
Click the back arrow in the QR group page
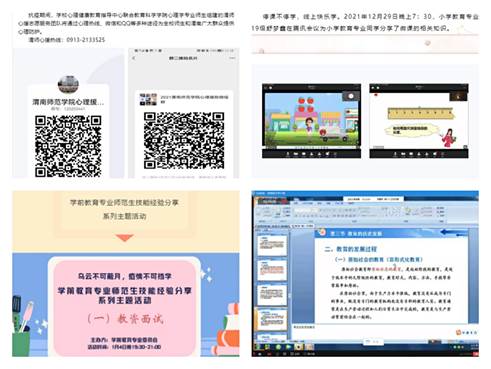coord(134,58)
